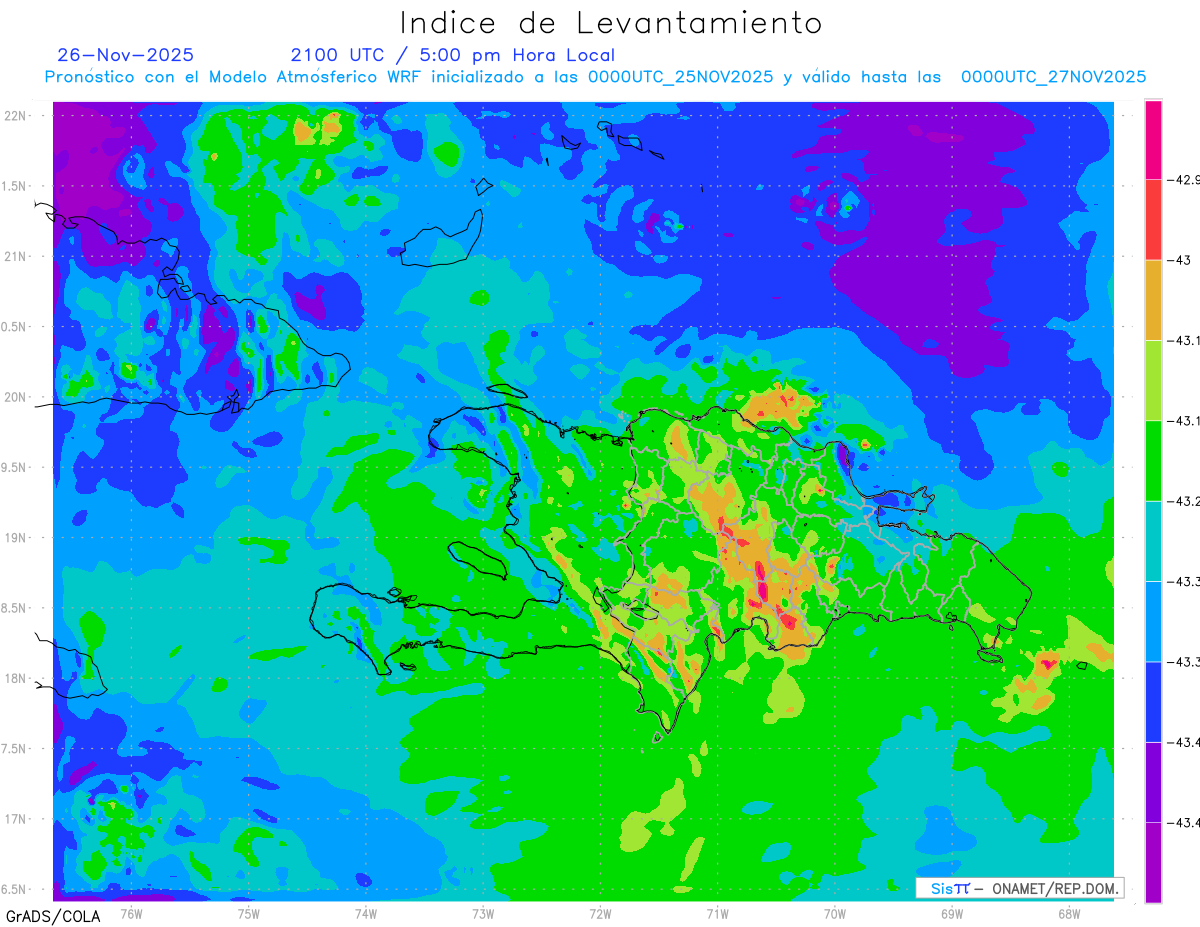Viewport: 1200px width, 927px height.
Task: Click '2100 UTC / 5:00 pm Hora Local'
Action: point(453,55)
